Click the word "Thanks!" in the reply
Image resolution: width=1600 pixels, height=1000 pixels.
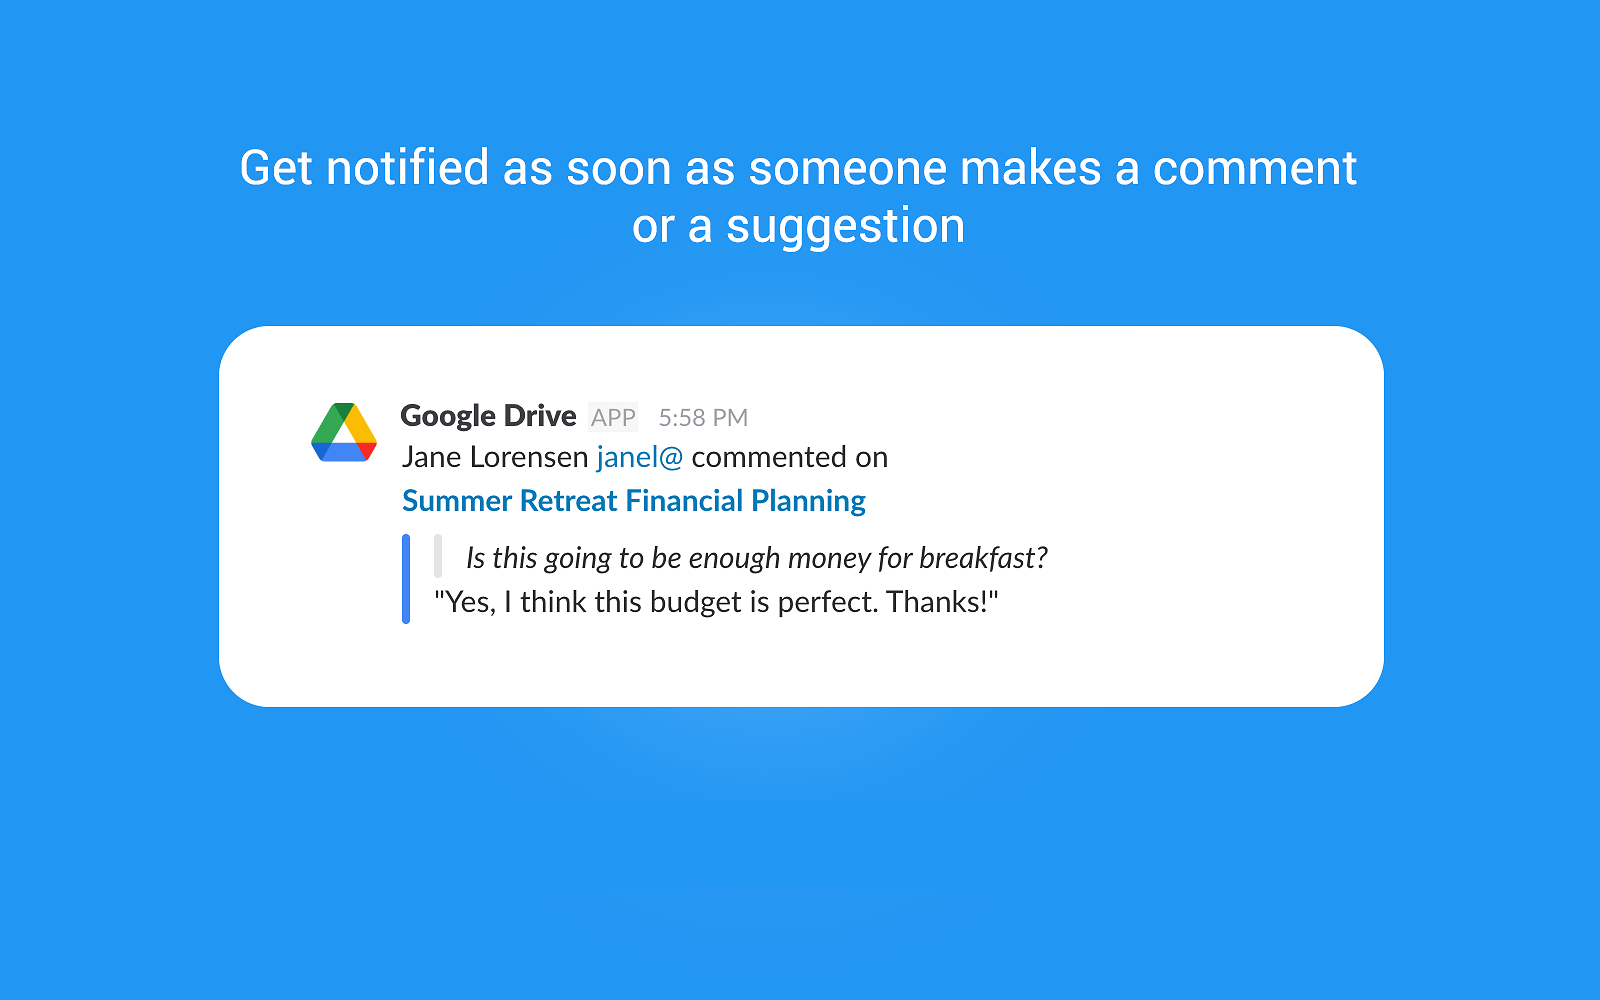click(x=942, y=602)
